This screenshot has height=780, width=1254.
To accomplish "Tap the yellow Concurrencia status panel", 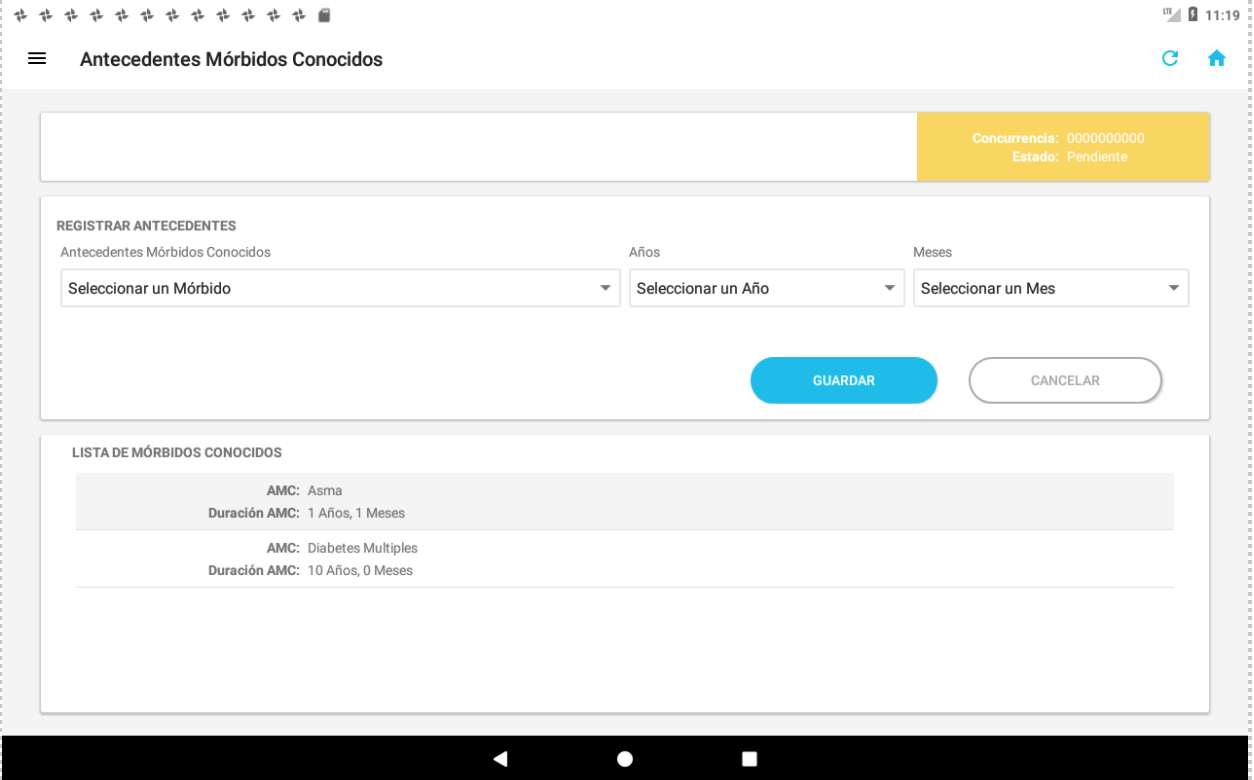I will point(1063,147).
